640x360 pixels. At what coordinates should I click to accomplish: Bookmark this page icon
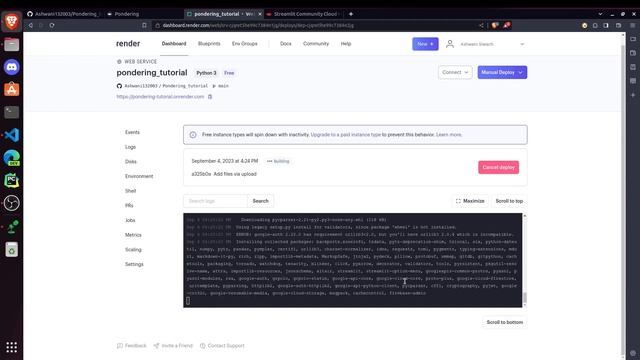tap(144, 25)
